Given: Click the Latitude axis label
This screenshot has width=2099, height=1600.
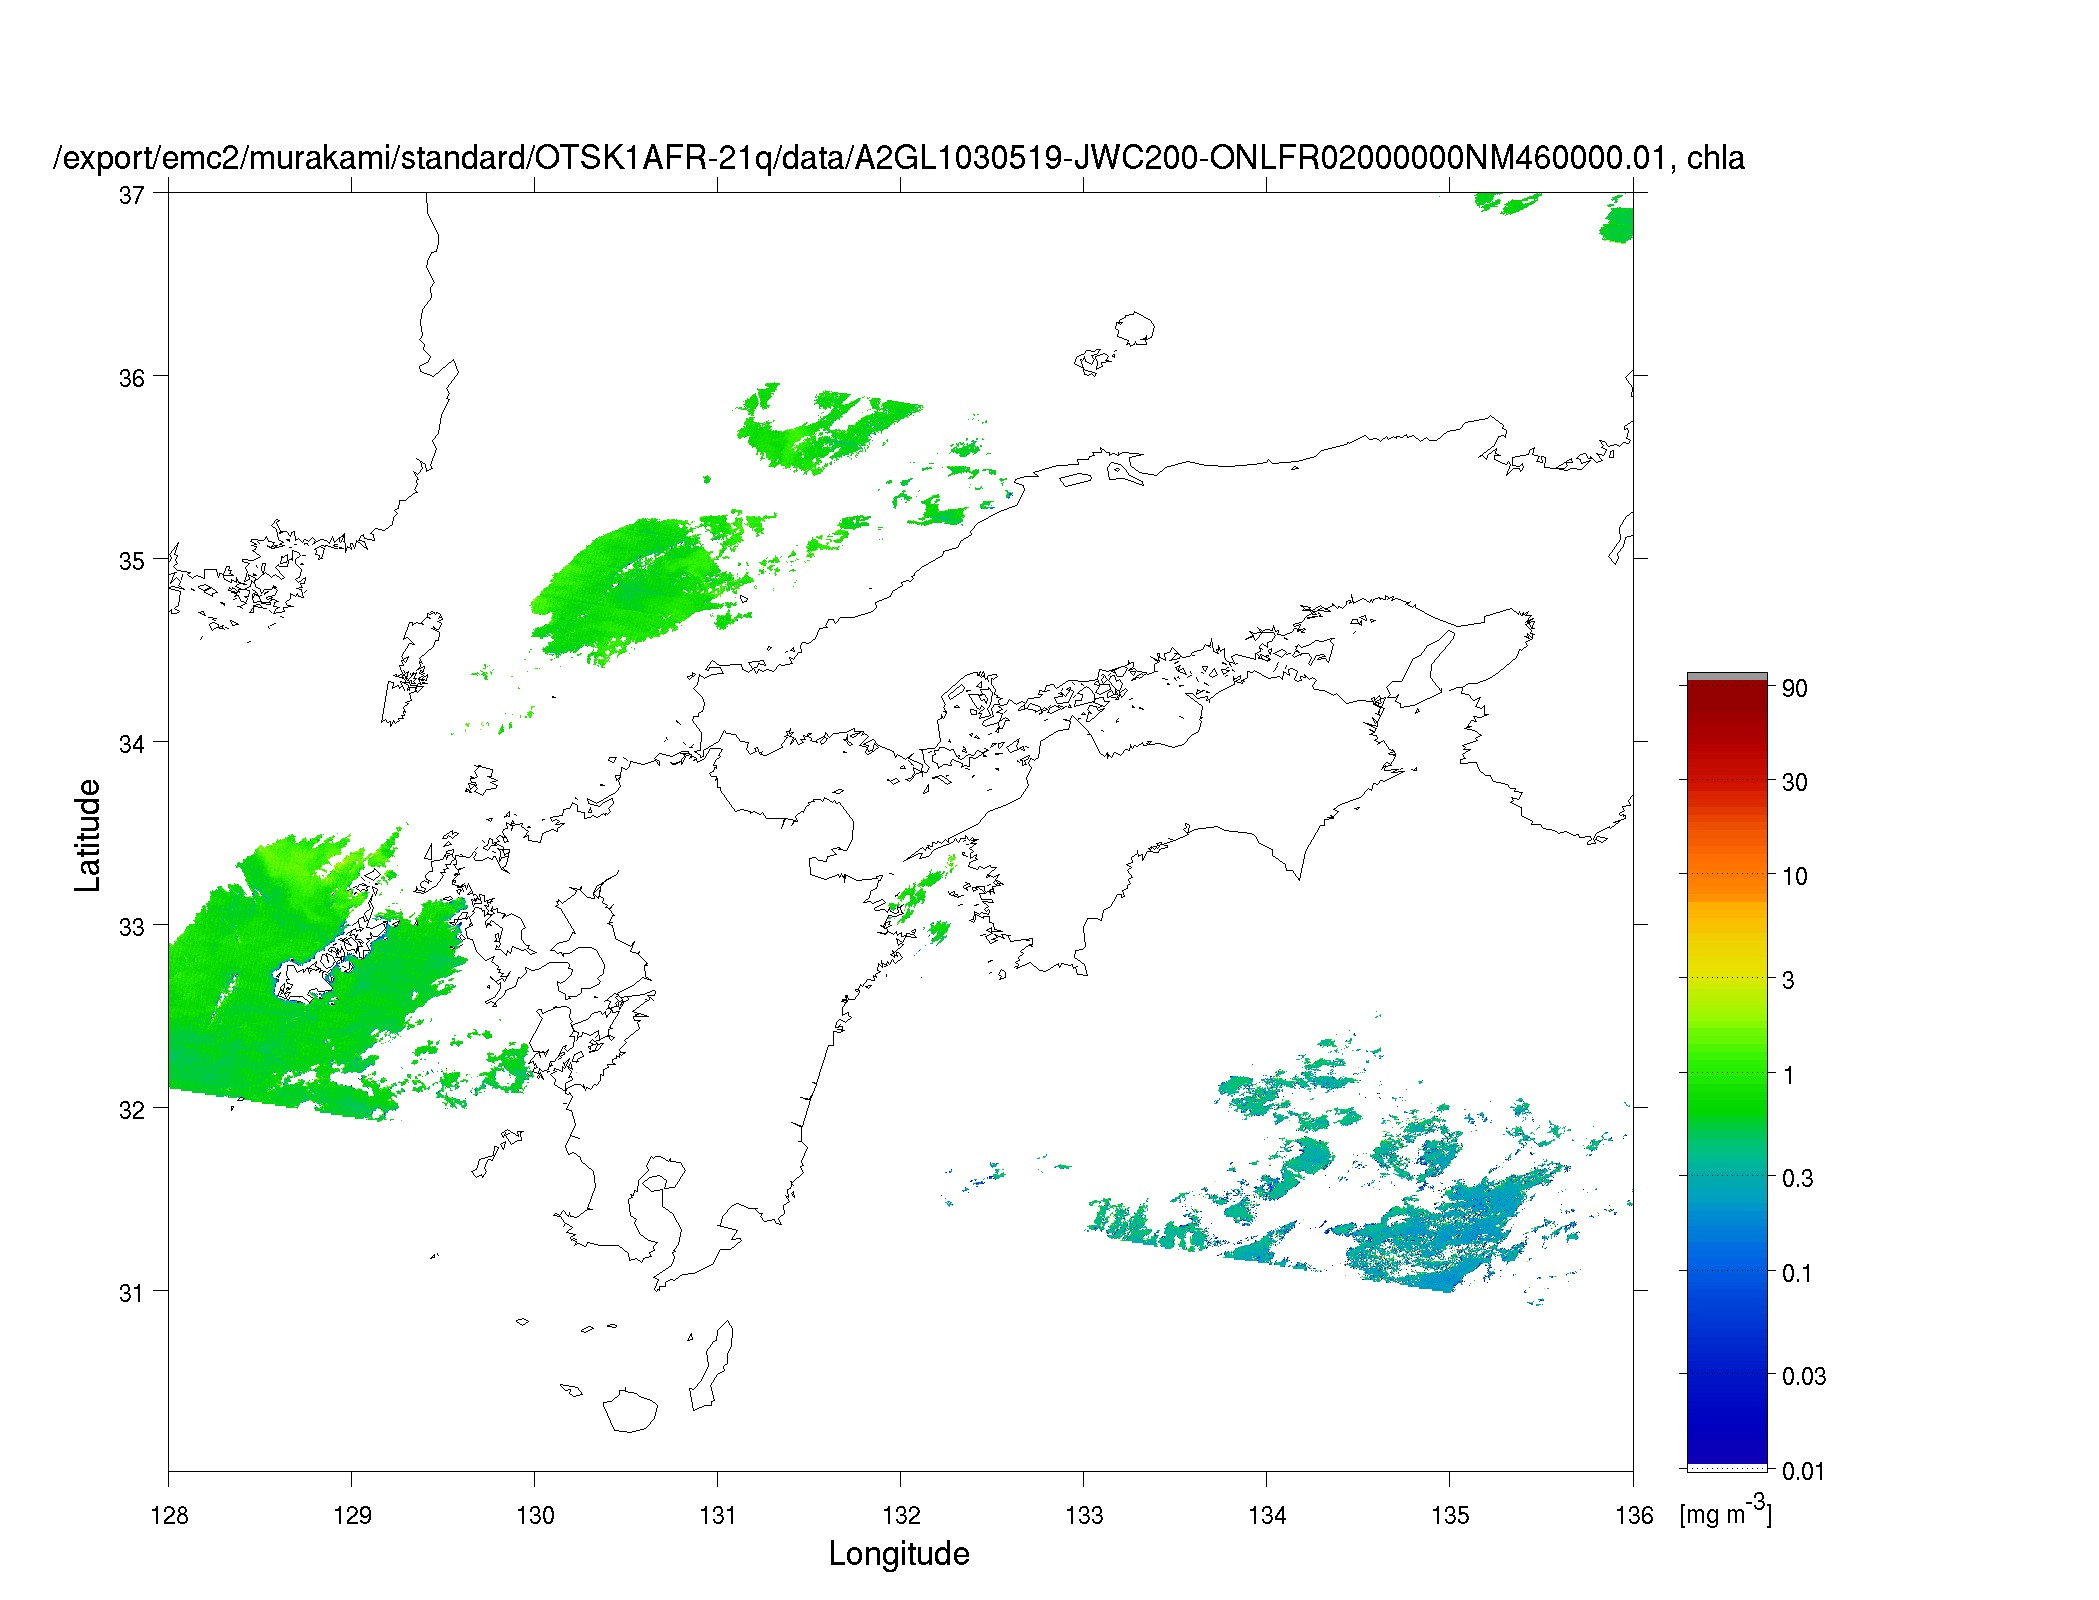Looking at the screenshot, I should coord(88,836).
